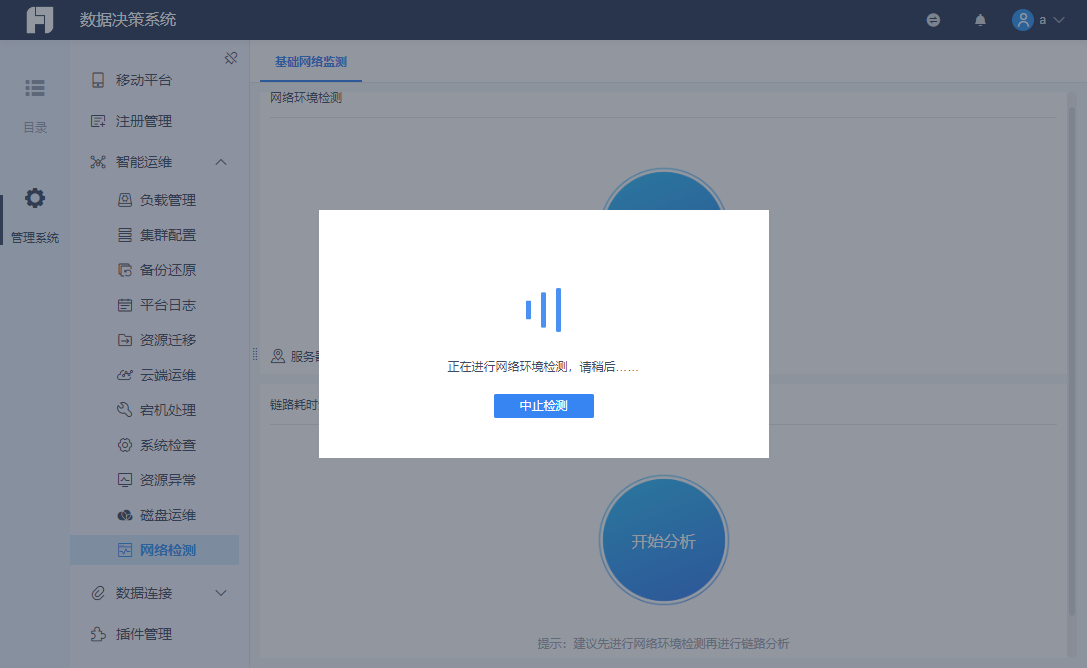
Task: Click the user avatar icon
Action: [x=1023, y=20]
